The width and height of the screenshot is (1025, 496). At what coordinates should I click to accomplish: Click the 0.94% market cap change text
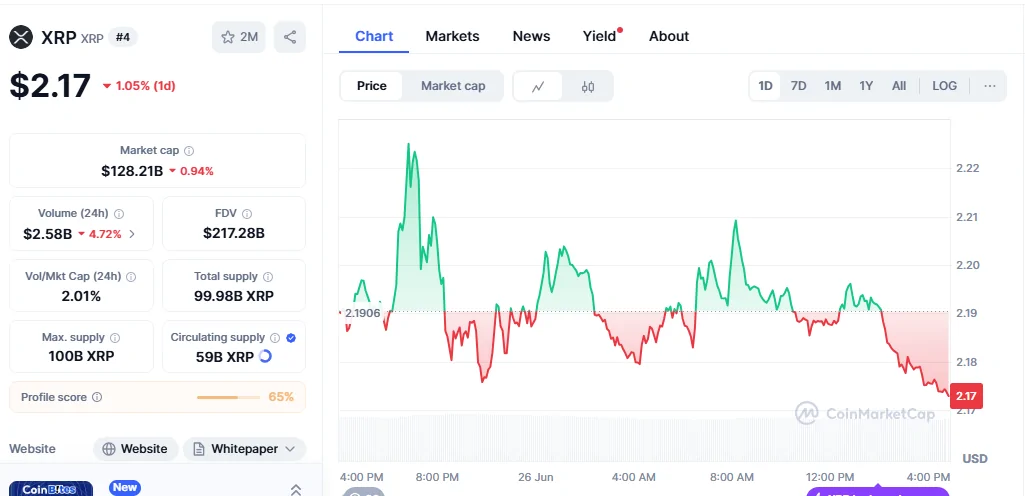point(197,171)
